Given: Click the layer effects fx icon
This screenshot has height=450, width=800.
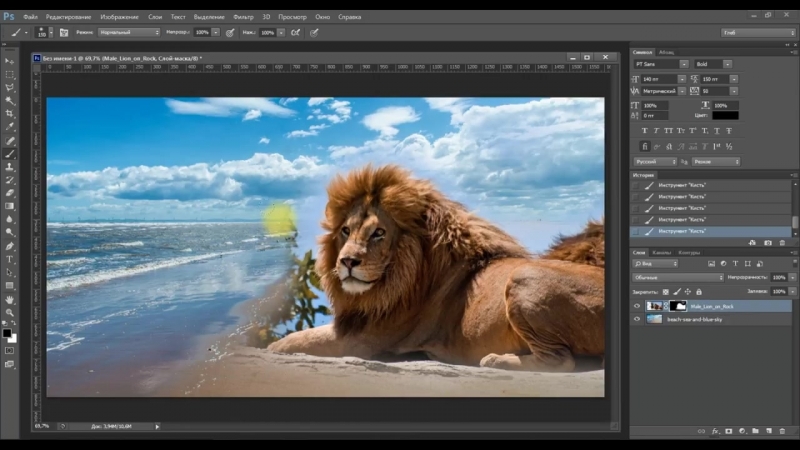Looking at the screenshot, I should click(x=715, y=431).
